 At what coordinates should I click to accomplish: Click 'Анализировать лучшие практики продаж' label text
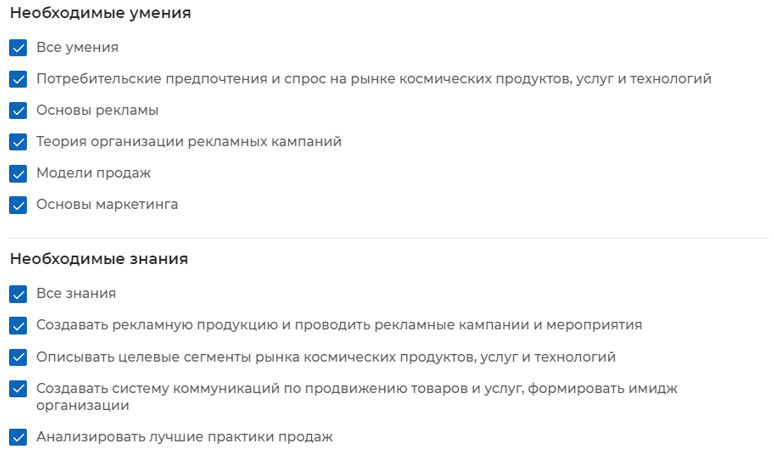pyautogui.click(x=184, y=437)
